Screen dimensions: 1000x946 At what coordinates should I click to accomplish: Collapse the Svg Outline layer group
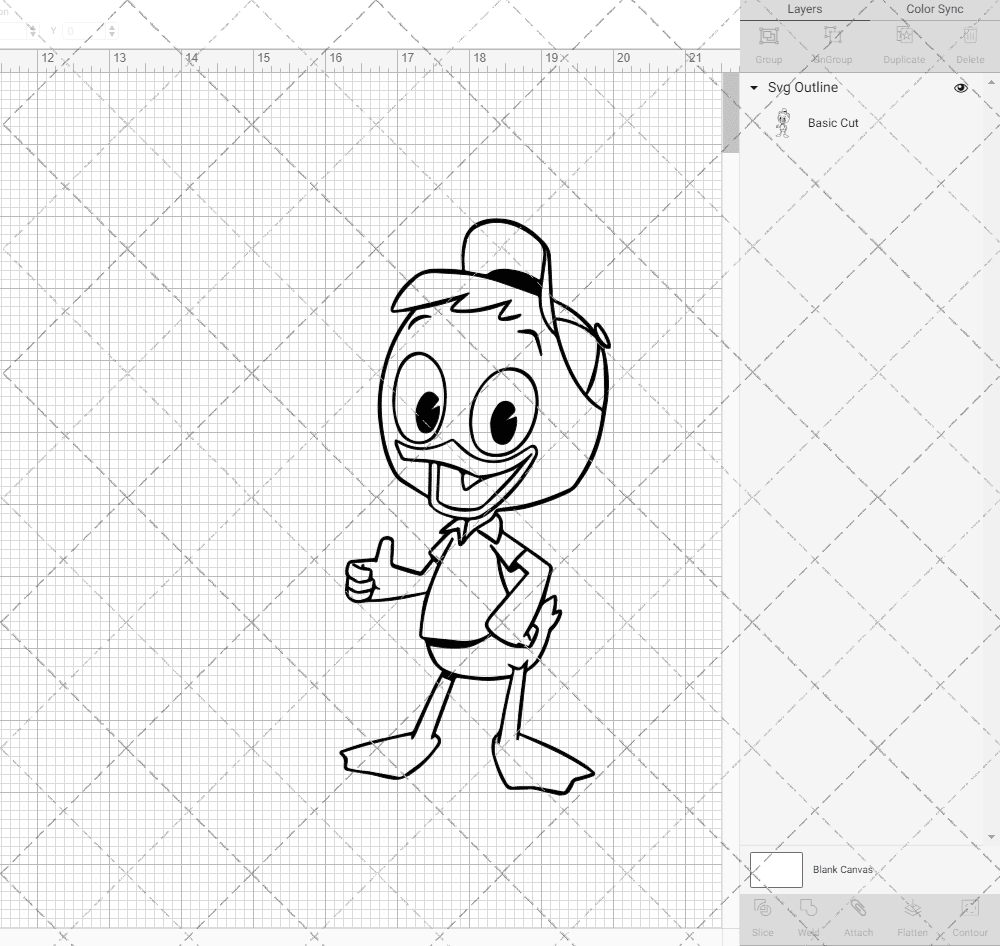(x=754, y=87)
